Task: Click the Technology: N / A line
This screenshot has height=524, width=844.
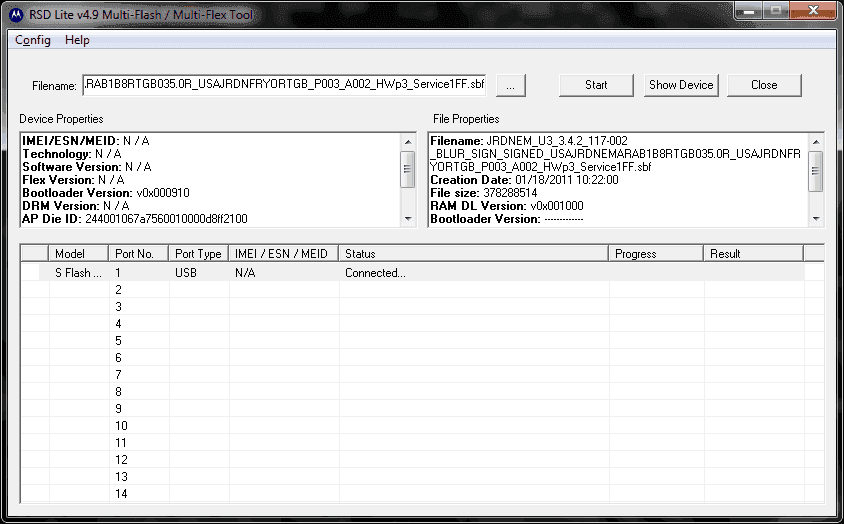Action: (x=72, y=154)
